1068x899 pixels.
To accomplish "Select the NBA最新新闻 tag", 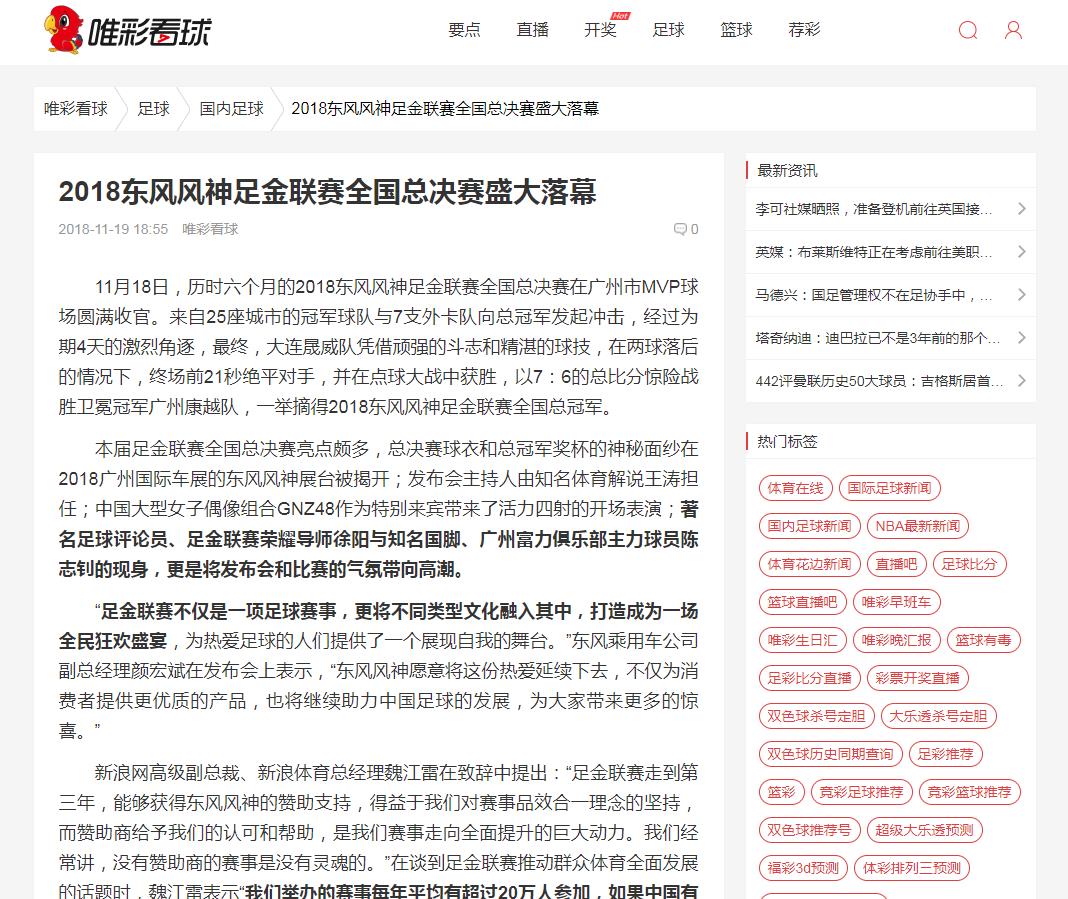I will [x=917, y=526].
